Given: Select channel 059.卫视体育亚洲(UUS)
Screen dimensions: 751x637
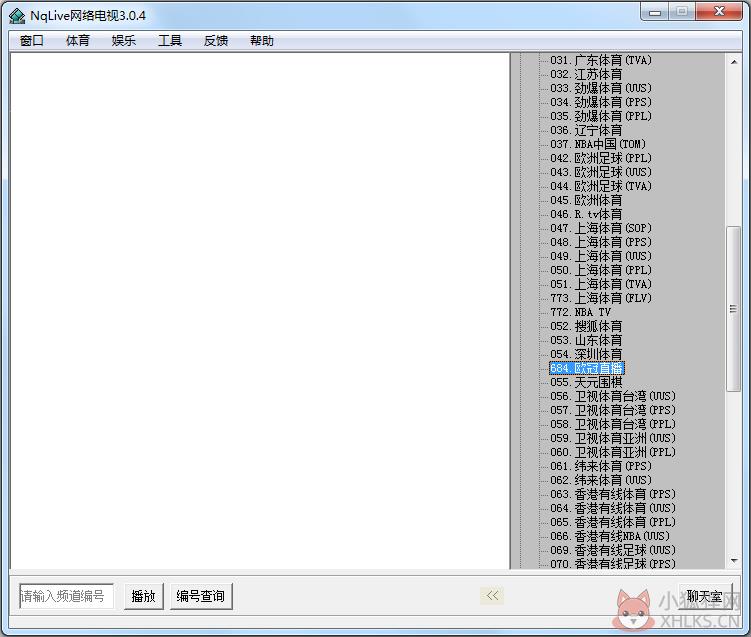Looking at the screenshot, I should point(613,438).
